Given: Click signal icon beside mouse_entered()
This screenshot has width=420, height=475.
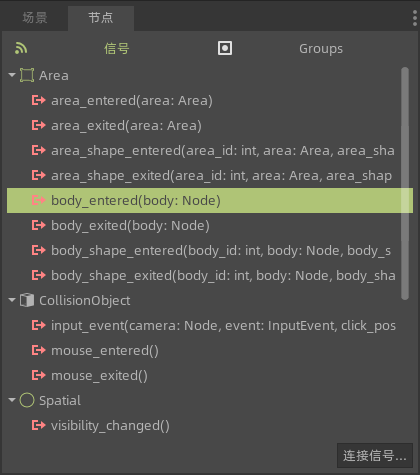Looking at the screenshot, I should tap(38, 350).
